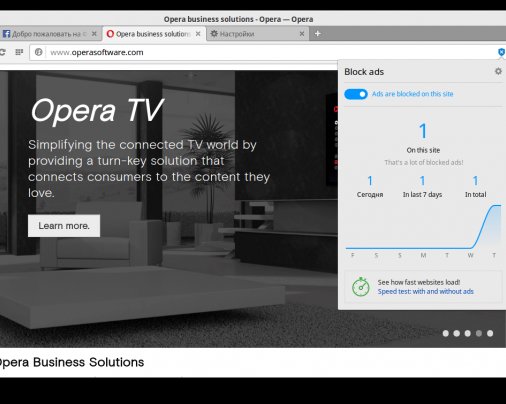Open a new tab with plus button
Viewport: 506px width, 404px height.
point(318,34)
